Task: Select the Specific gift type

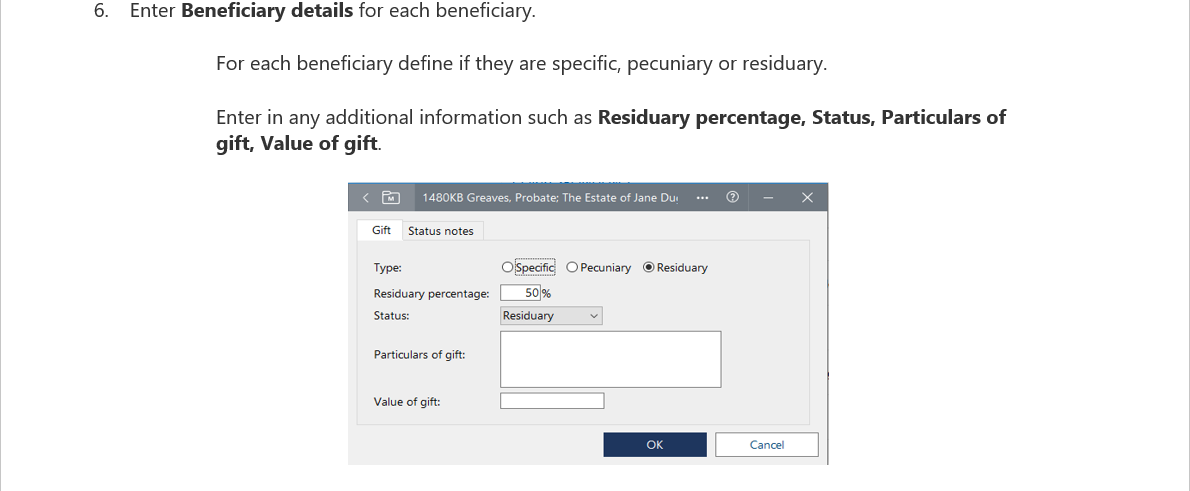Action: tap(508, 268)
